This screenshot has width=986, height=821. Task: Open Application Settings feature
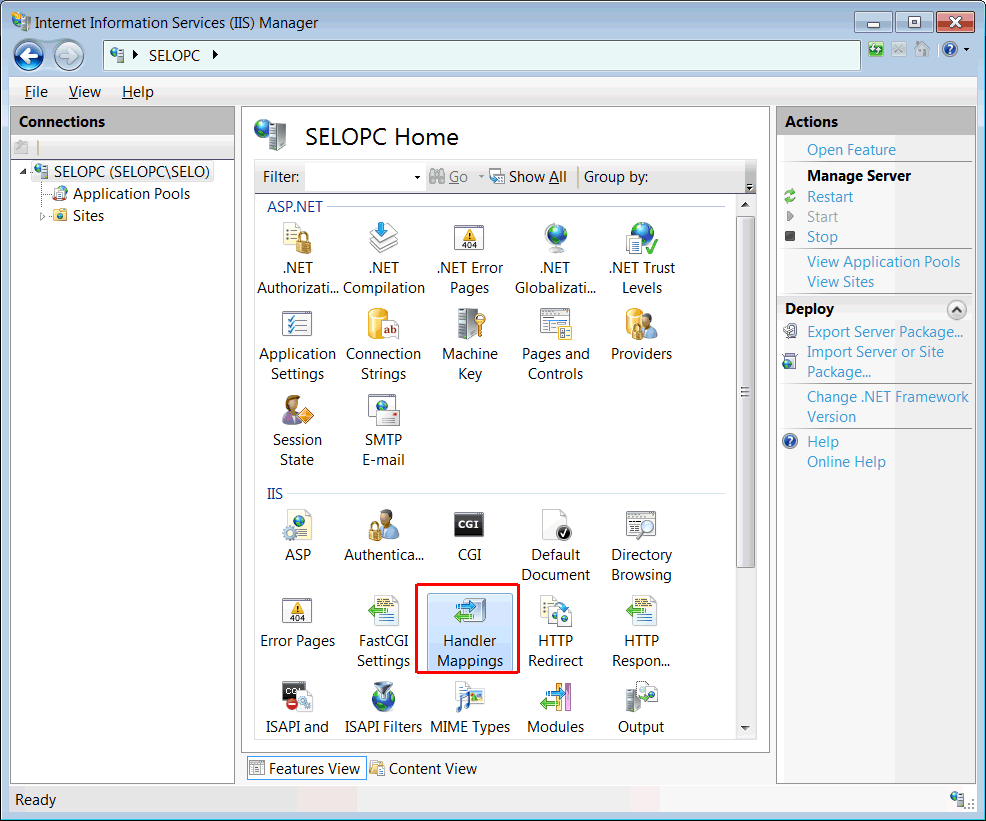pos(297,344)
